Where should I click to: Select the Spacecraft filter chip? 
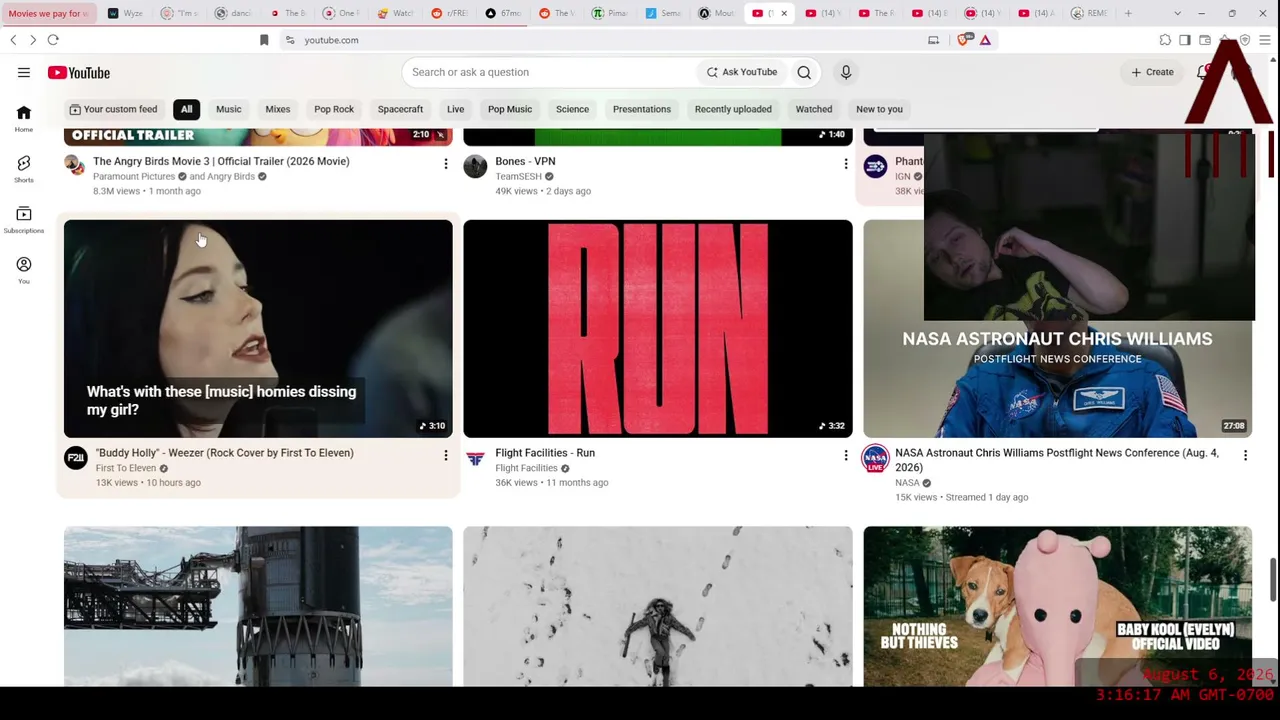click(x=400, y=109)
